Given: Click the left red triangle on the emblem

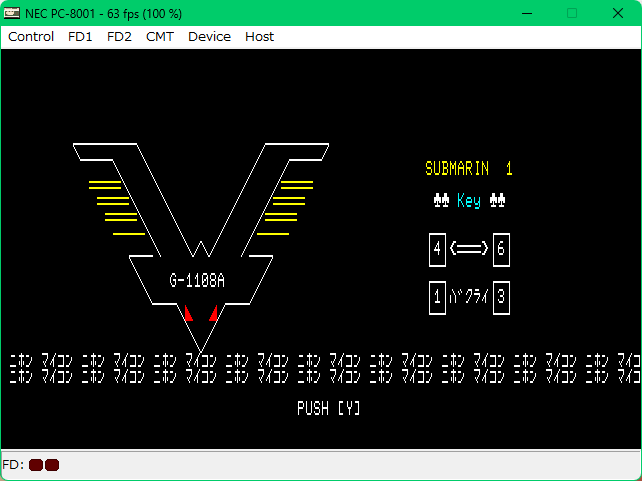Looking at the screenshot, I should click(188, 313).
